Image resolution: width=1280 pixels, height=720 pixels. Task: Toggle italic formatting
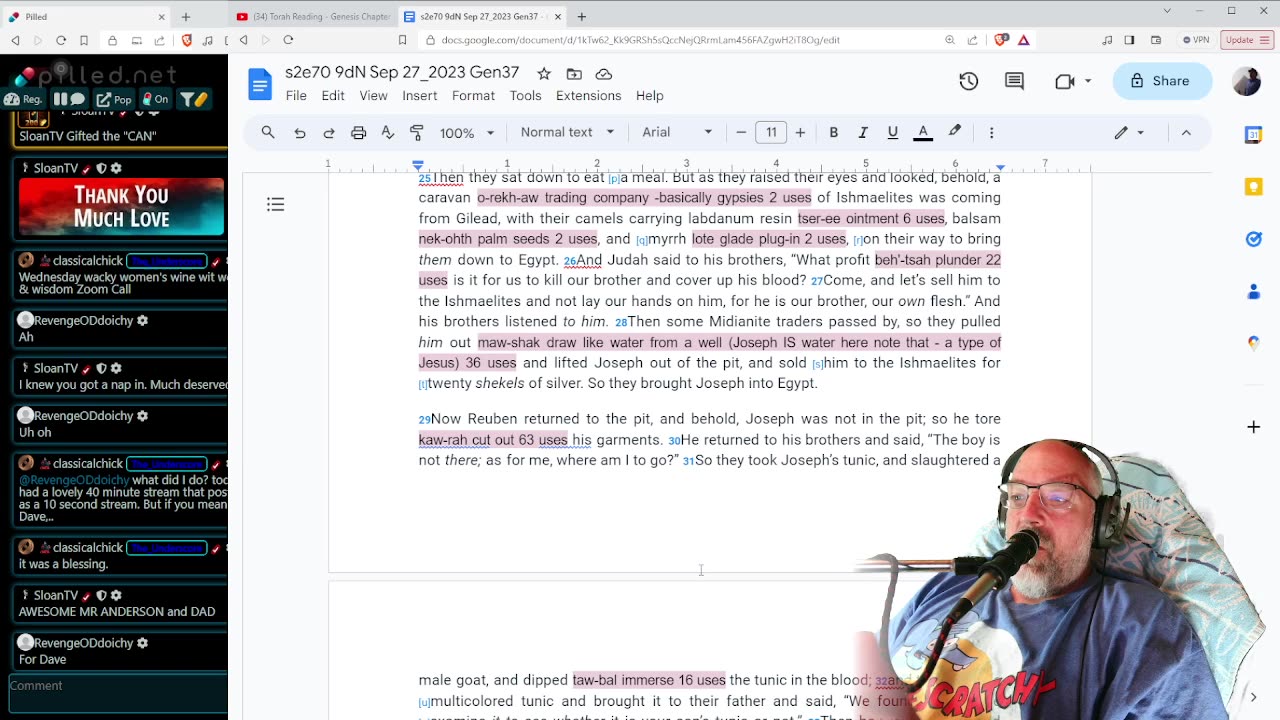863,132
